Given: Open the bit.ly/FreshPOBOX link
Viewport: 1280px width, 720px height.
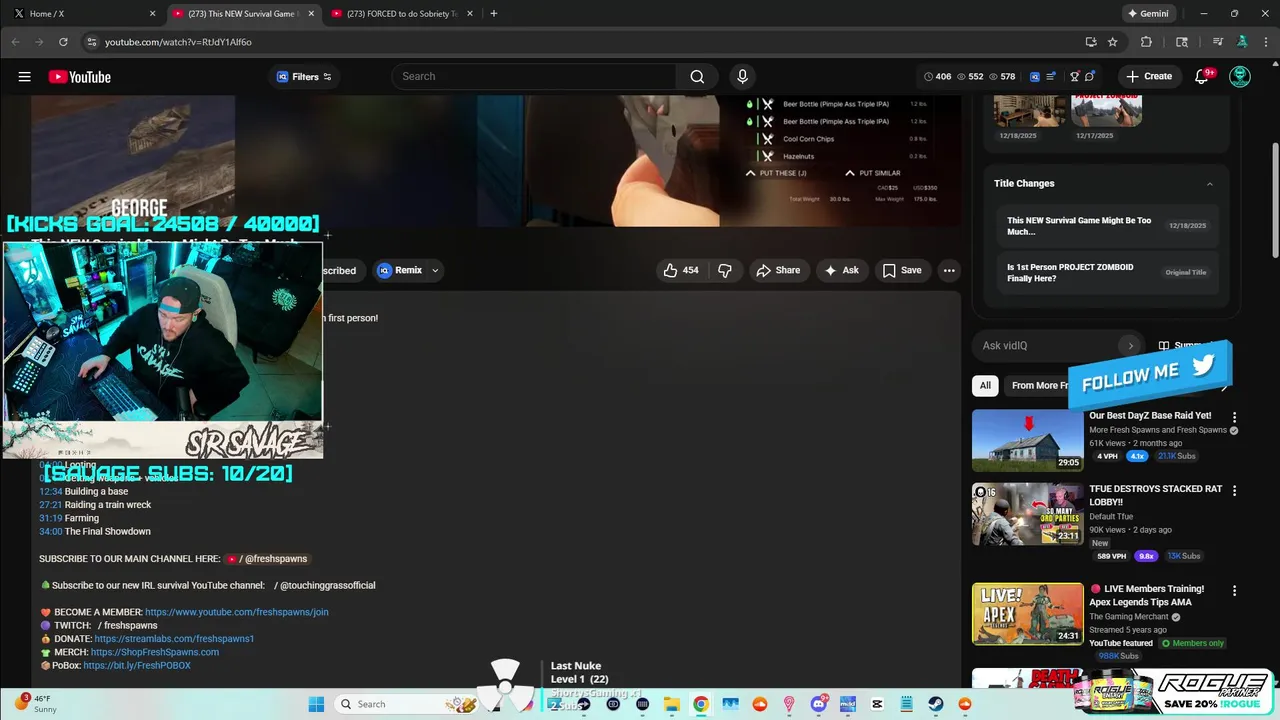Looking at the screenshot, I should [137, 665].
